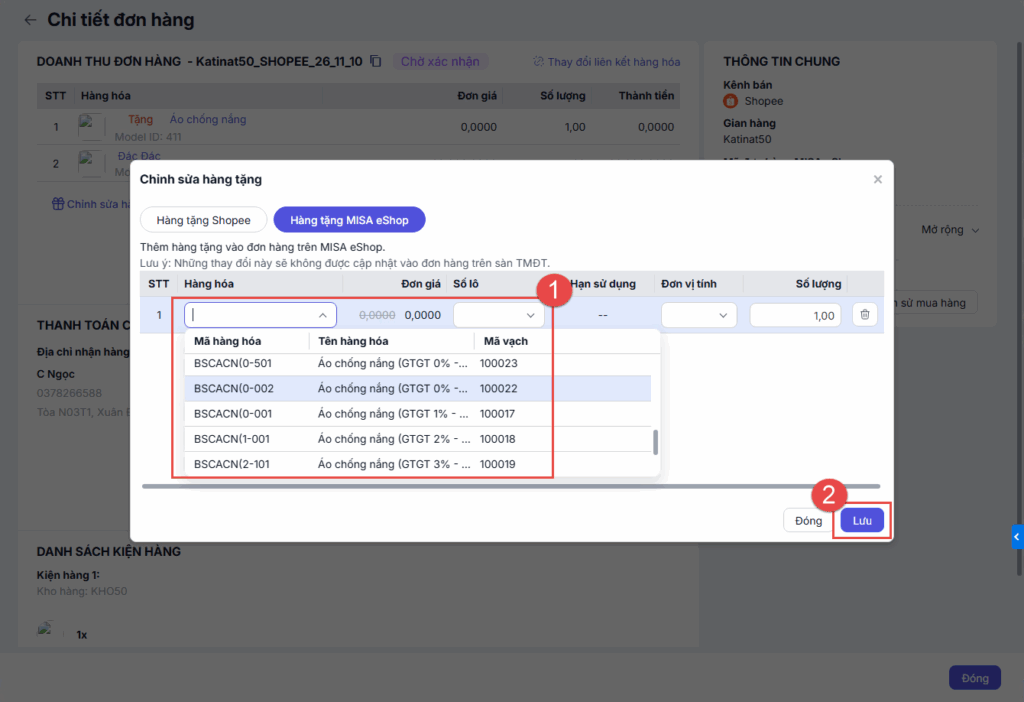Click the blue side panel collapse arrow
Image resolution: width=1024 pixels, height=702 pixels.
[x=1016, y=537]
